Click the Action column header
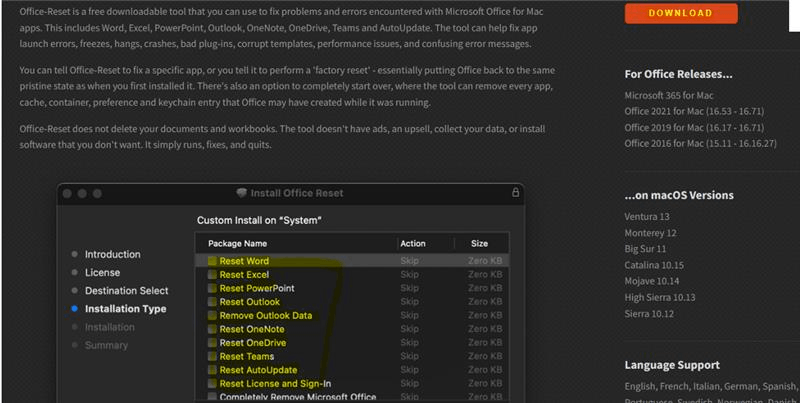The image size is (800, 403). coord(413,244)
